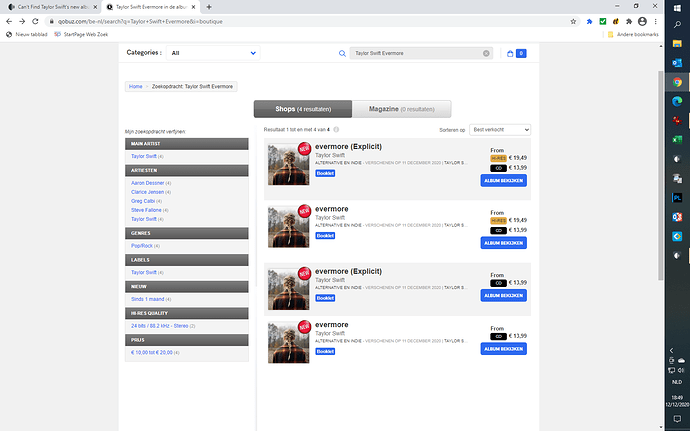Filter by artist Clarice Jensen

point(147,192)
